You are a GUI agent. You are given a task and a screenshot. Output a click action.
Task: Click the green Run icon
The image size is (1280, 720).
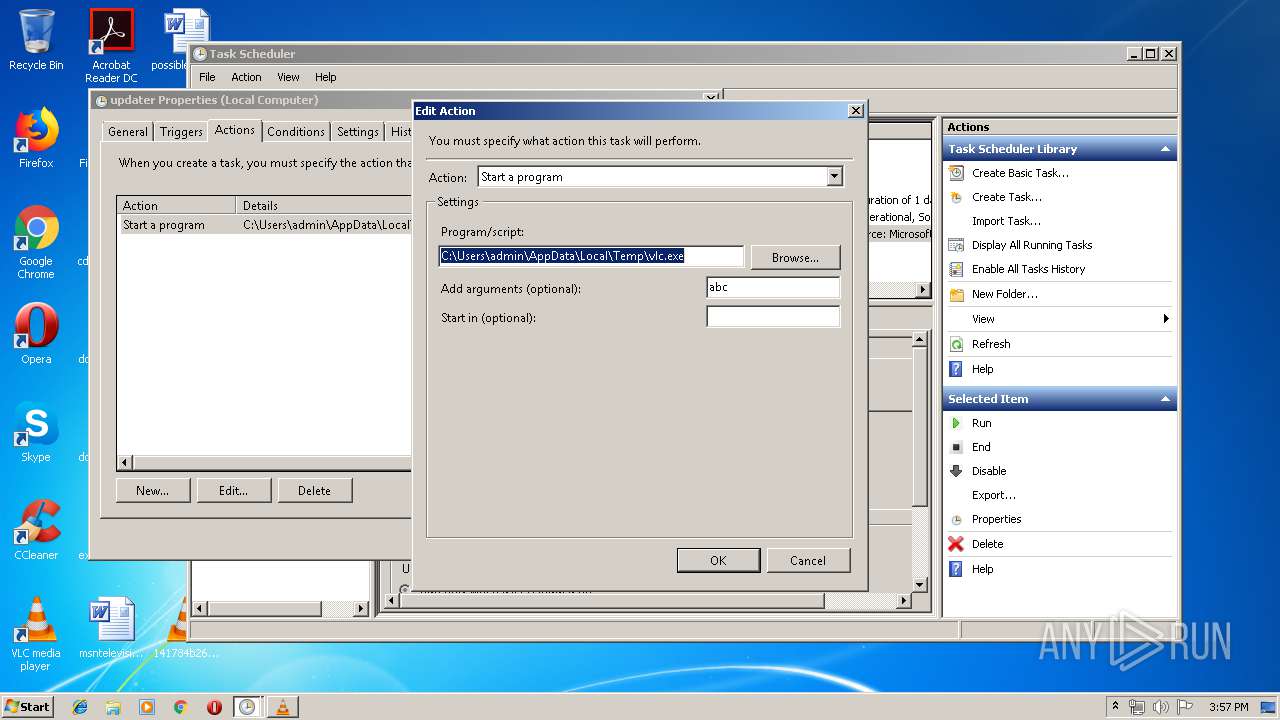(956, 423)
